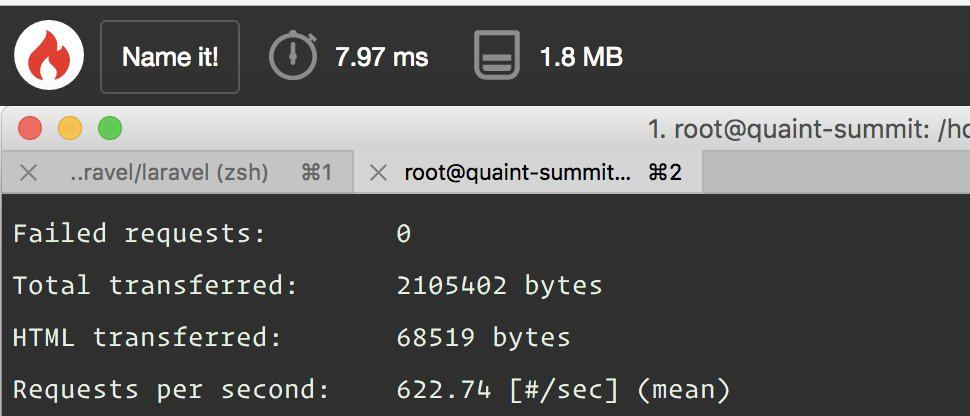This screenshot has height=416, width=970.
Task: Close the terminal window with red button
Action: coord(30,129)
